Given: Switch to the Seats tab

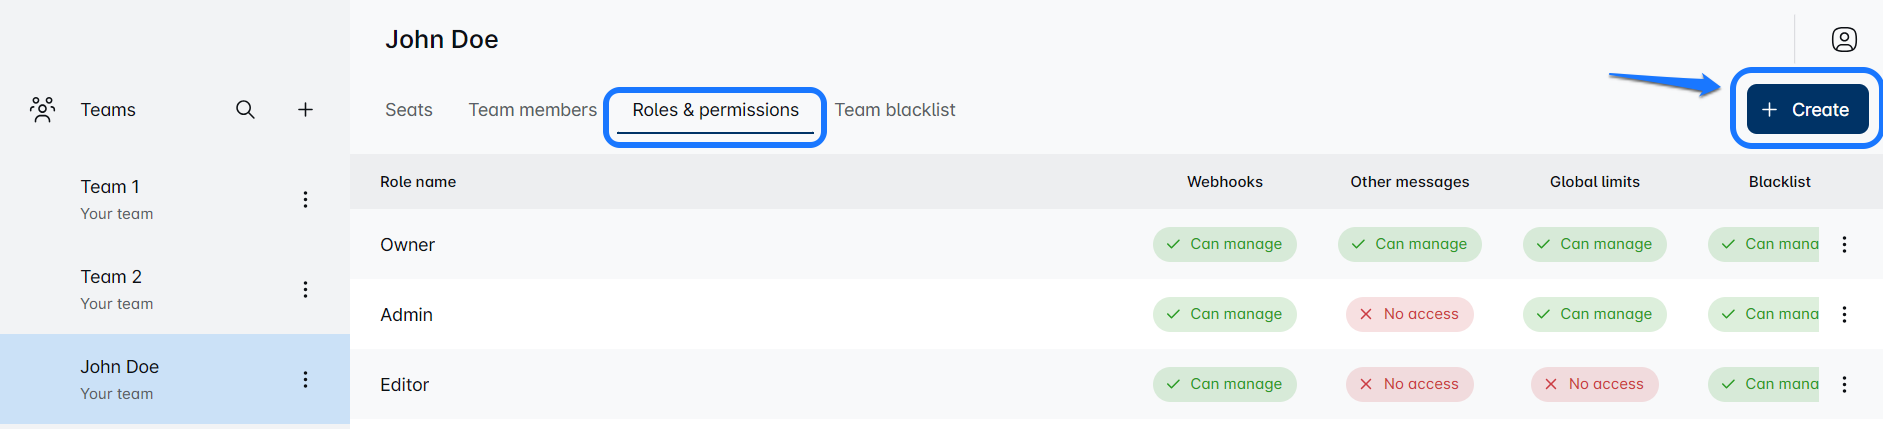Looking at the screenshot, I should coord(408,110).
